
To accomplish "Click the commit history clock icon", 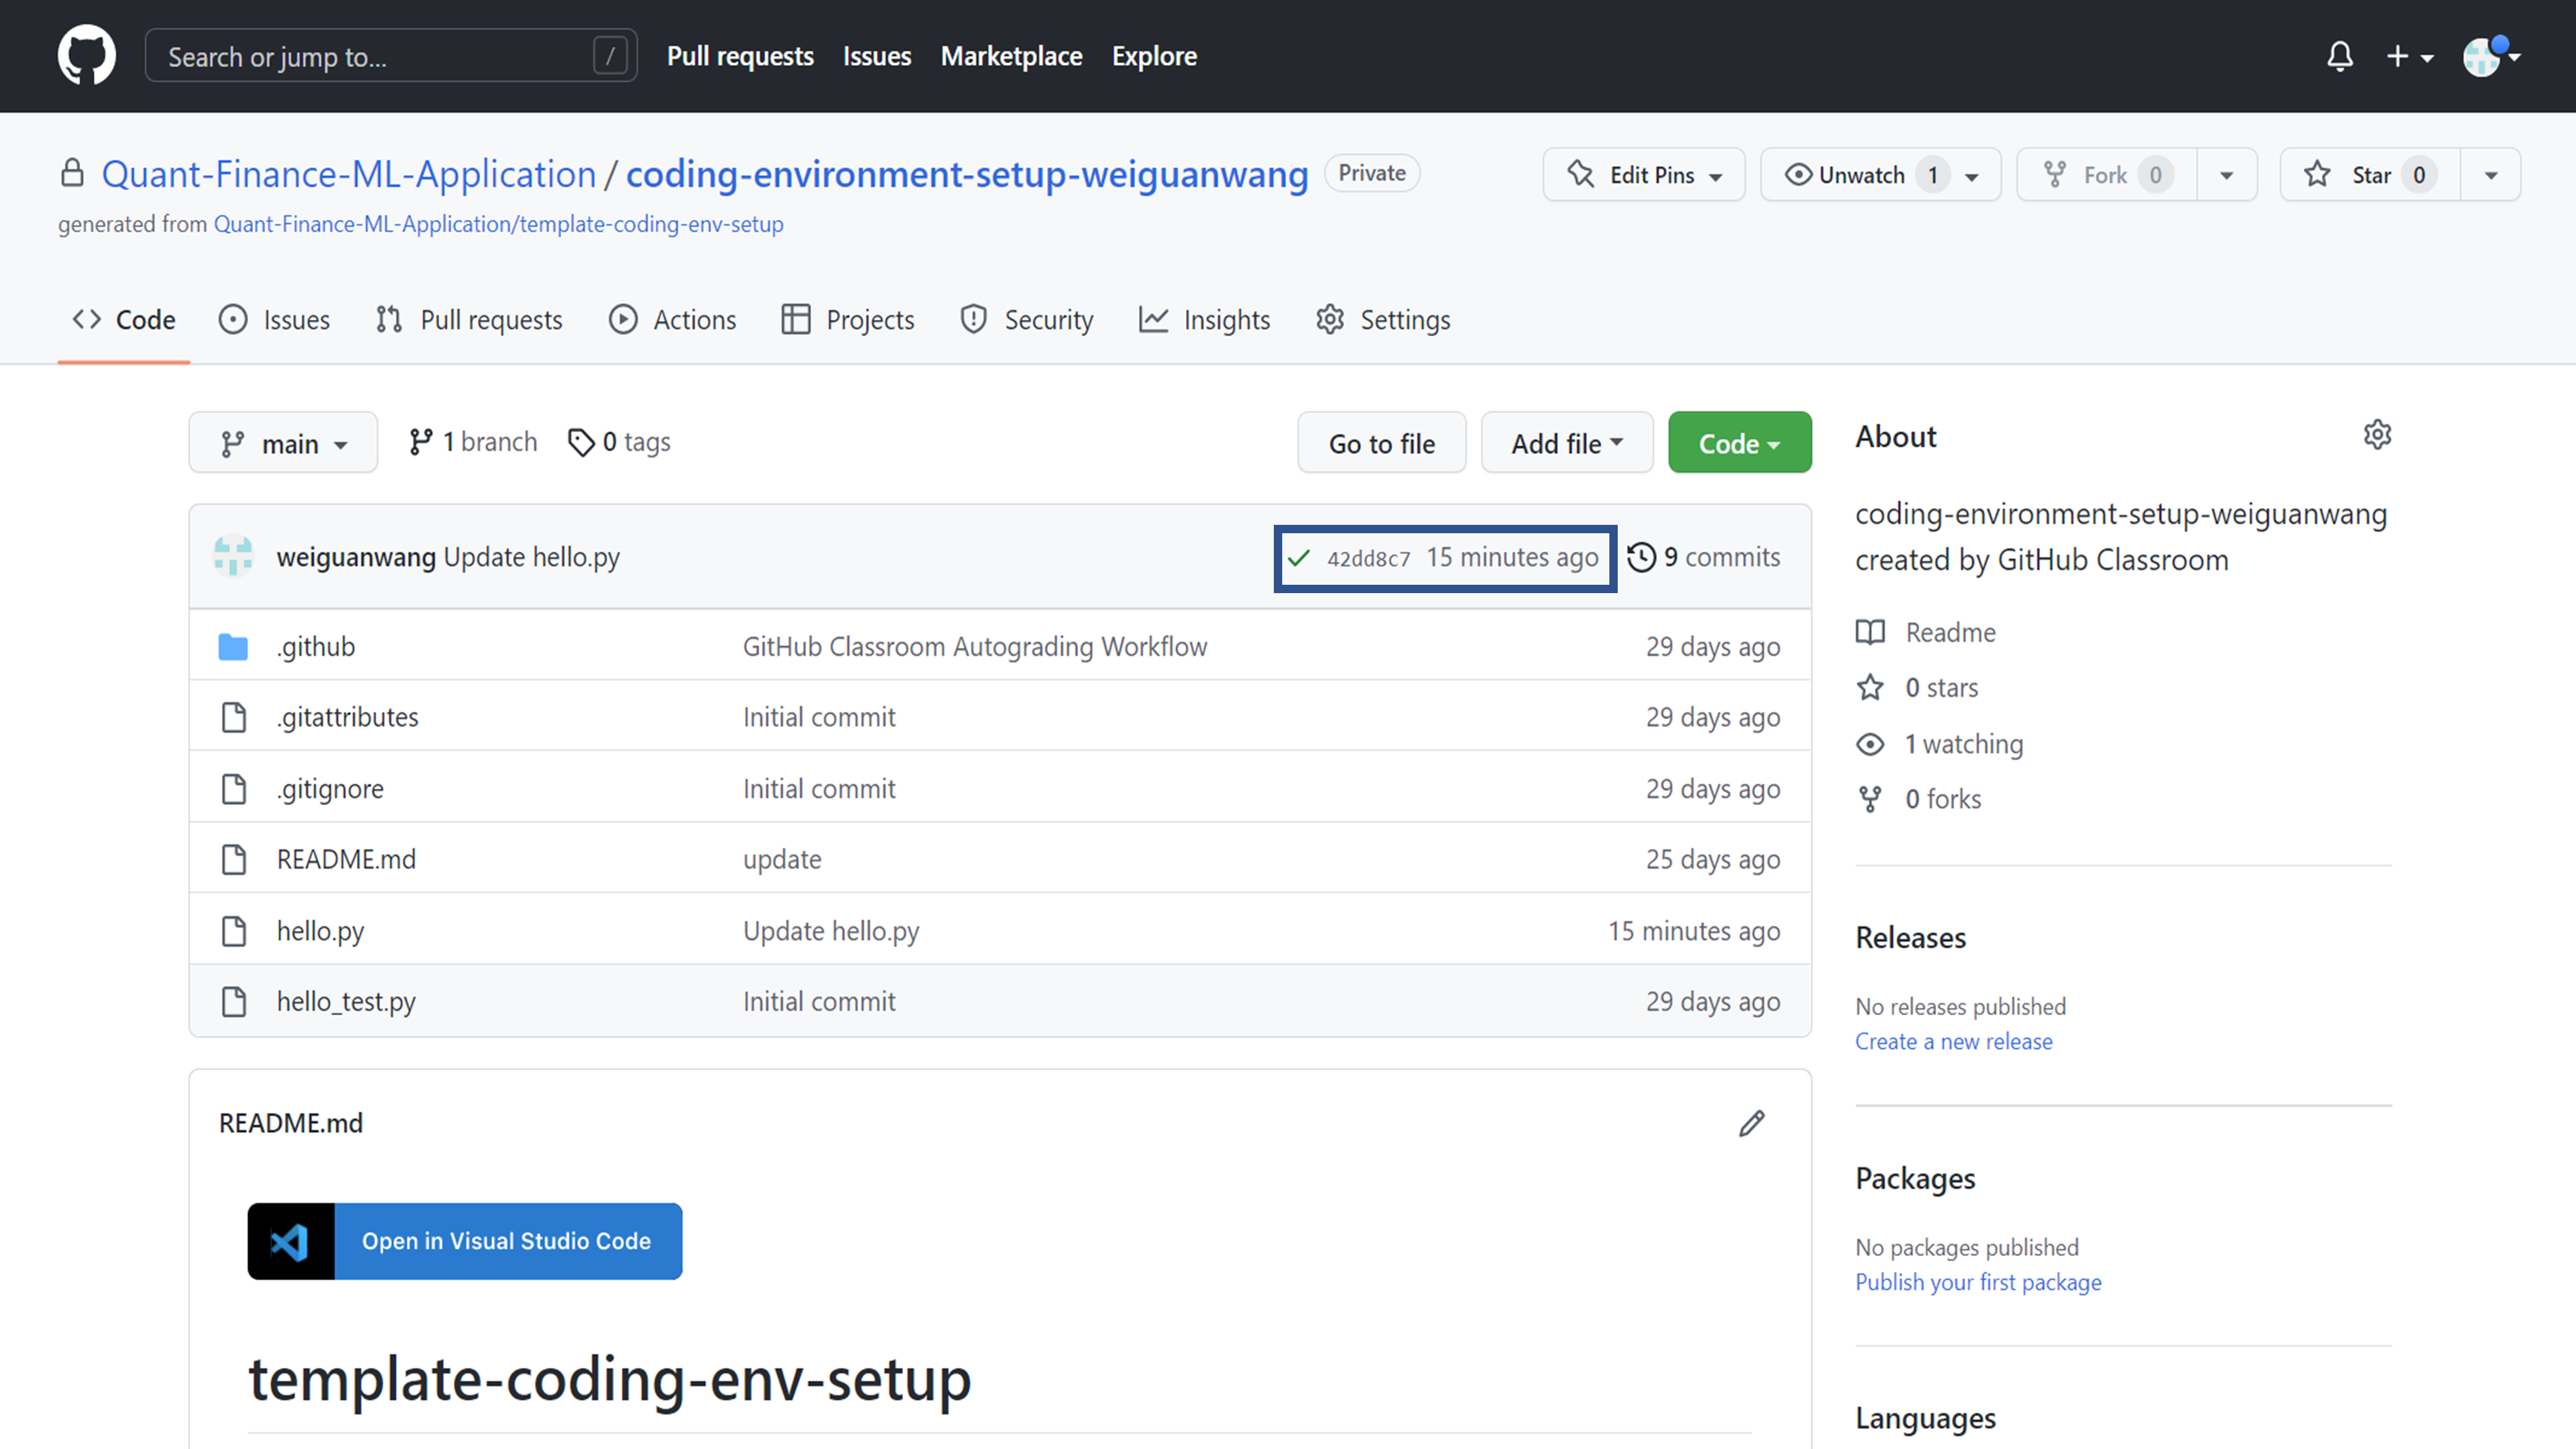I will click(1640, 556).
